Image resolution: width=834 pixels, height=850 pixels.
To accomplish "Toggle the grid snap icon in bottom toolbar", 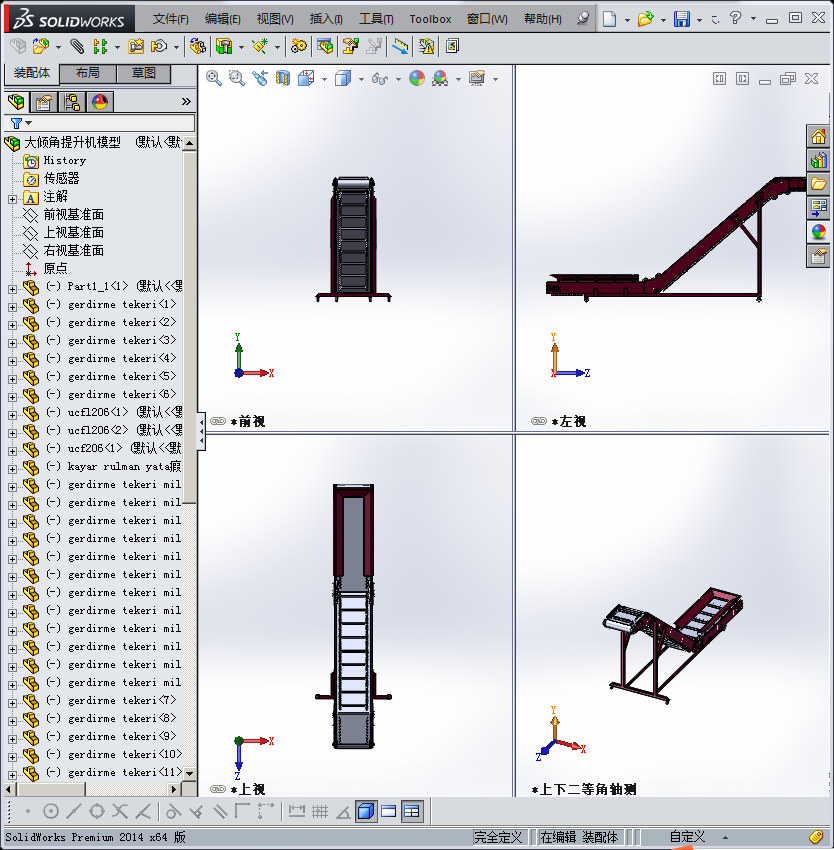I will [320, 812].
